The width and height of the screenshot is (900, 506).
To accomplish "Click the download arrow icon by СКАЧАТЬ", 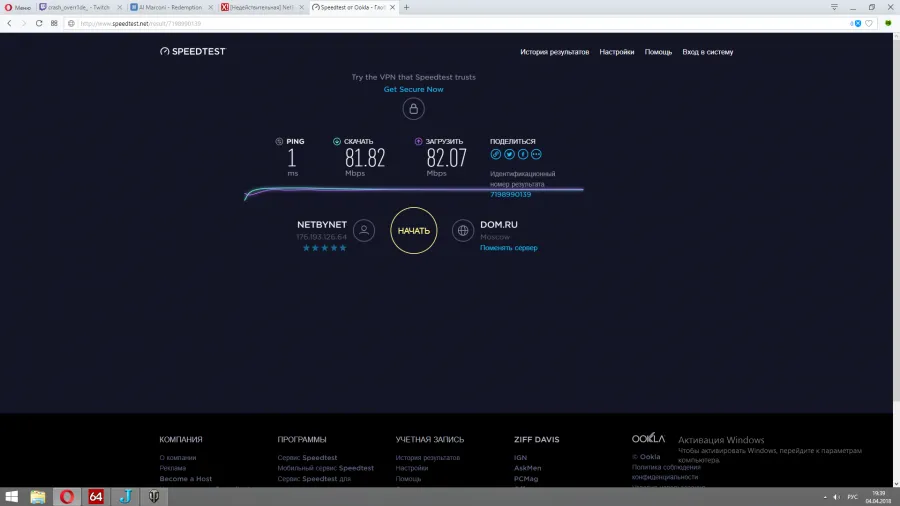I will [x=337, y=141].
